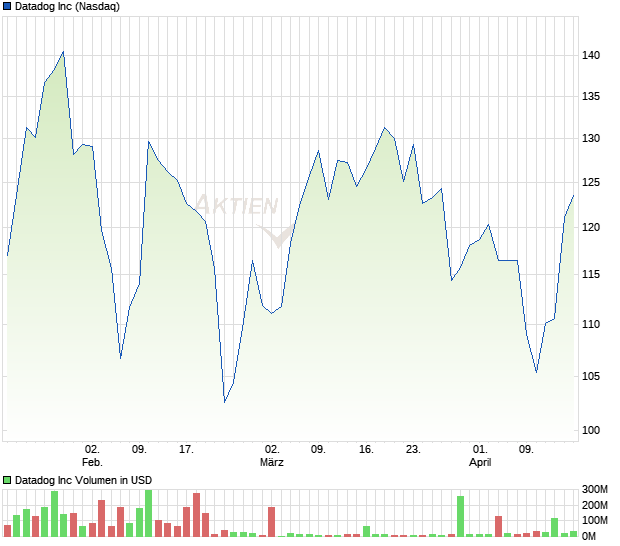Click the 'Feb.' month label
The height and width of the screenshot is (546, 620).
(x=92, y=462)
